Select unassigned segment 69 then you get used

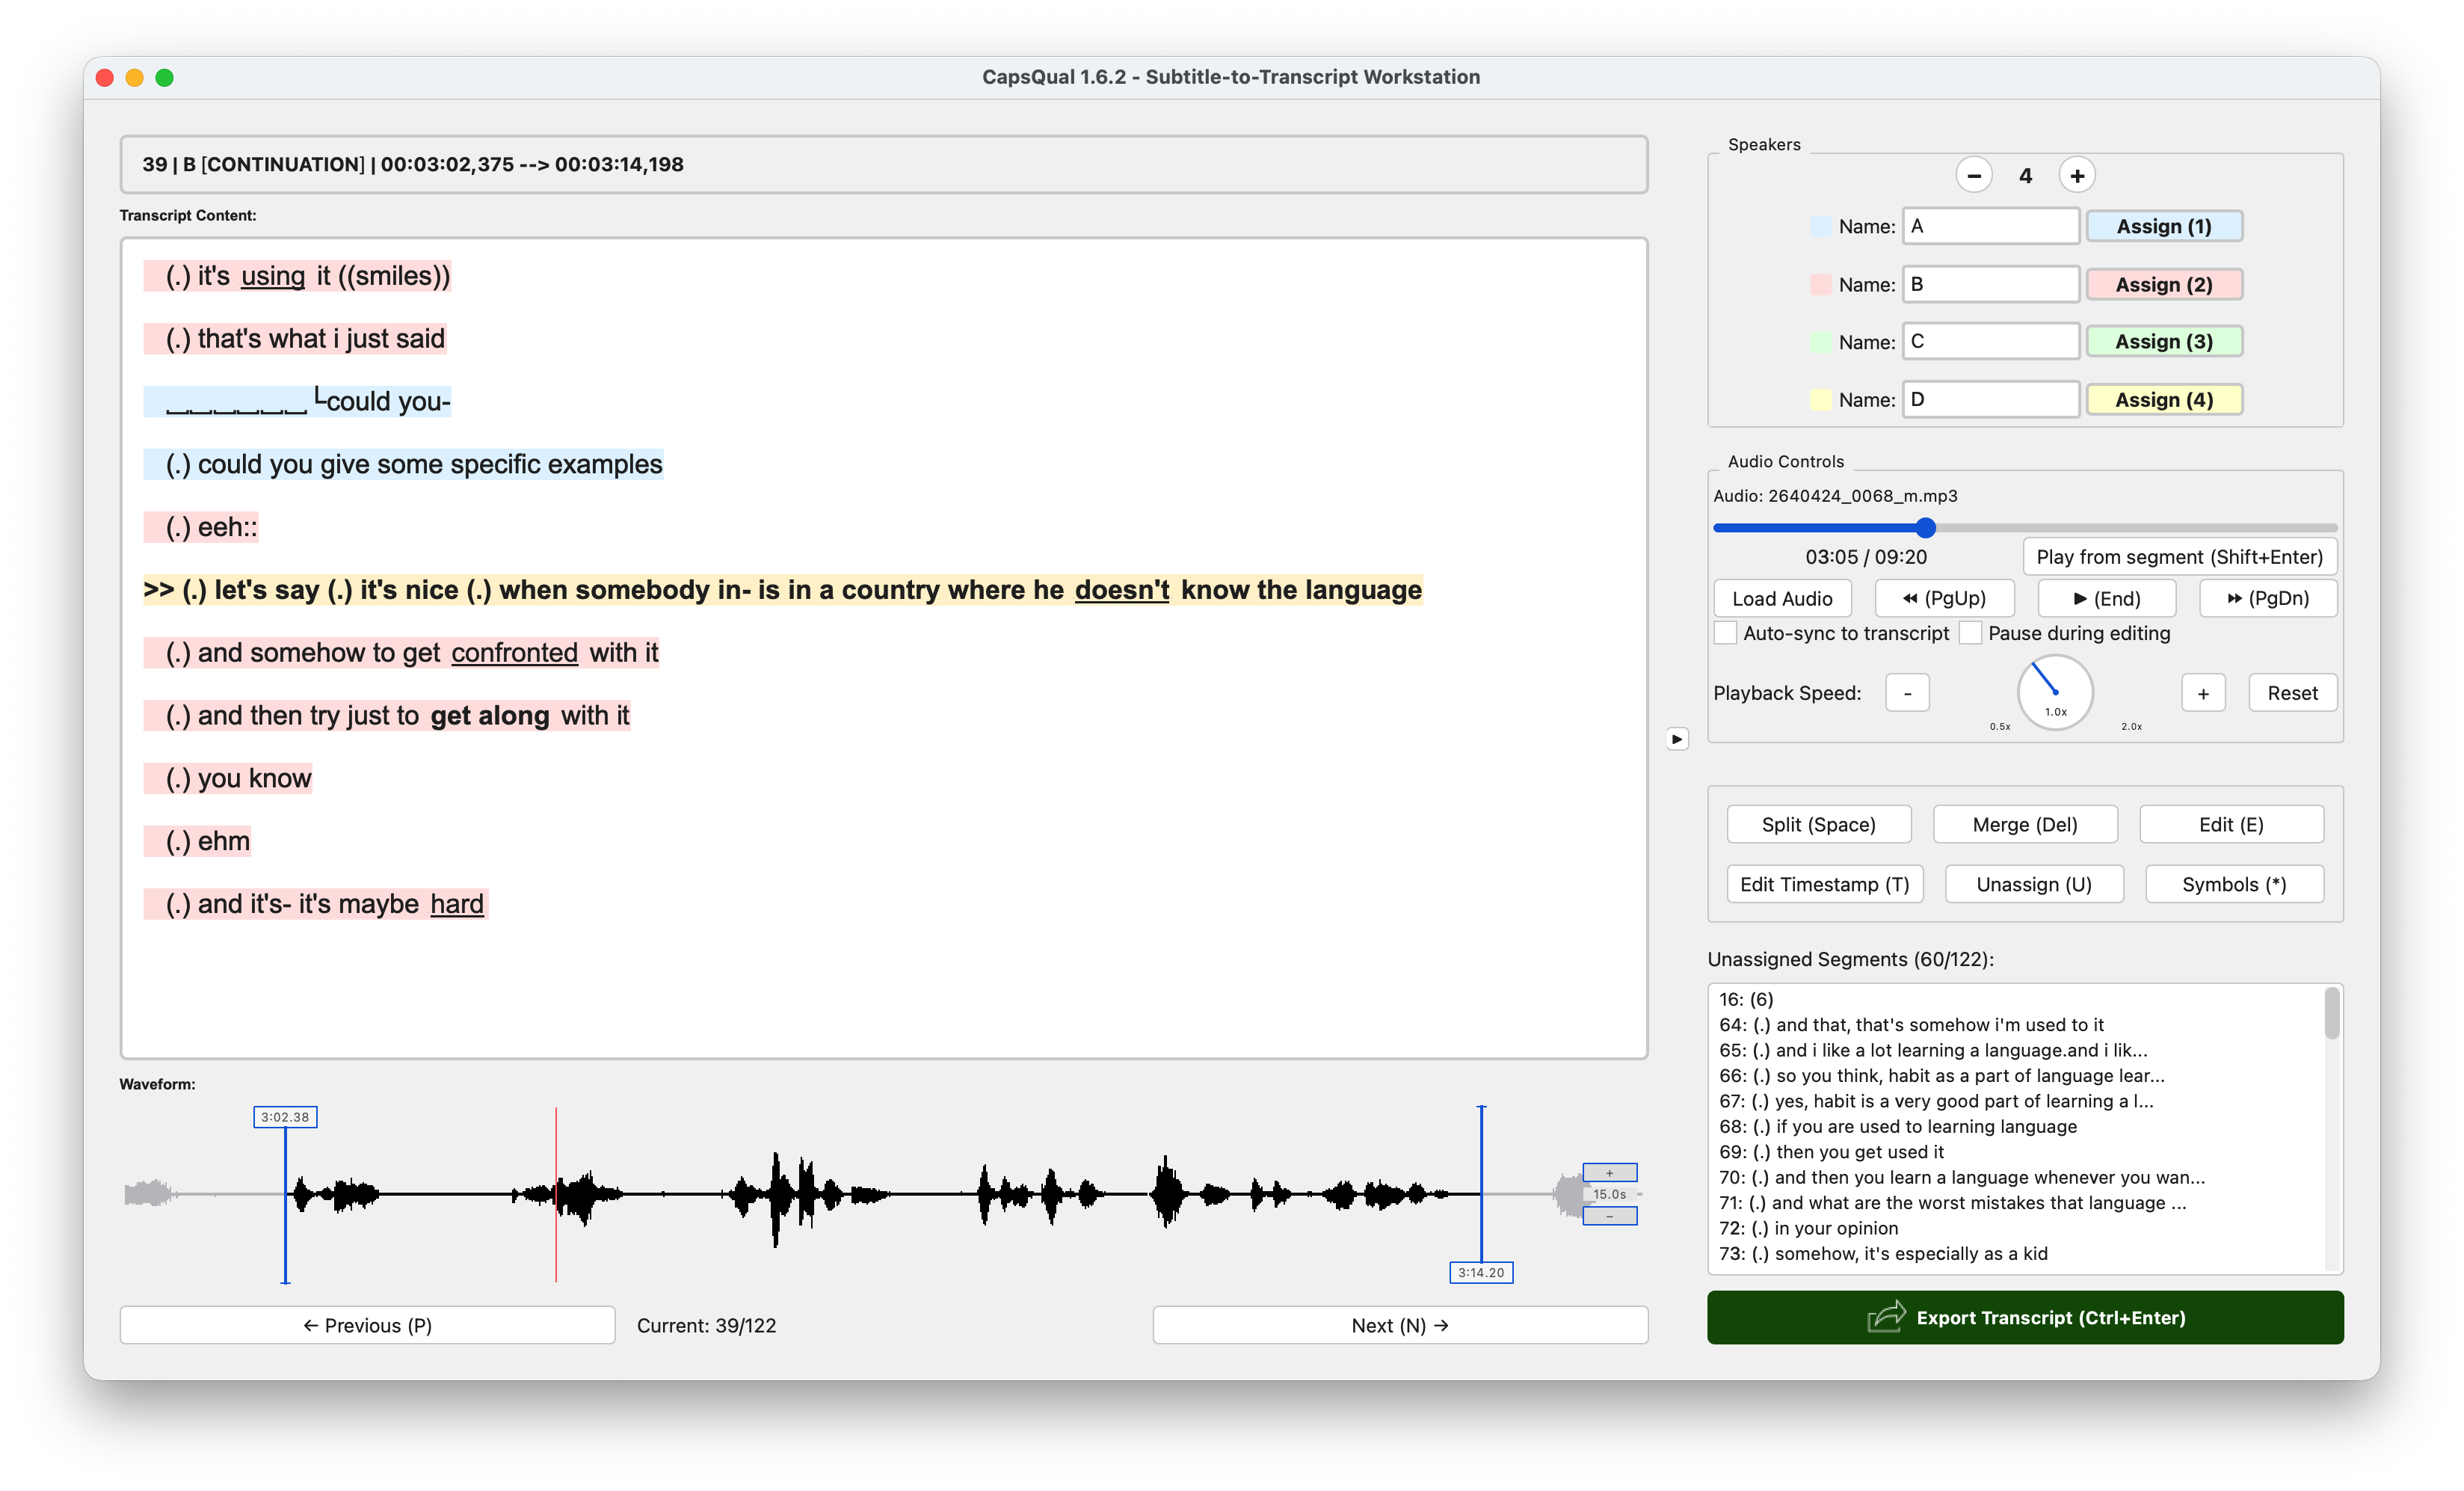pyautogui.click(x=2017, y=1152)
